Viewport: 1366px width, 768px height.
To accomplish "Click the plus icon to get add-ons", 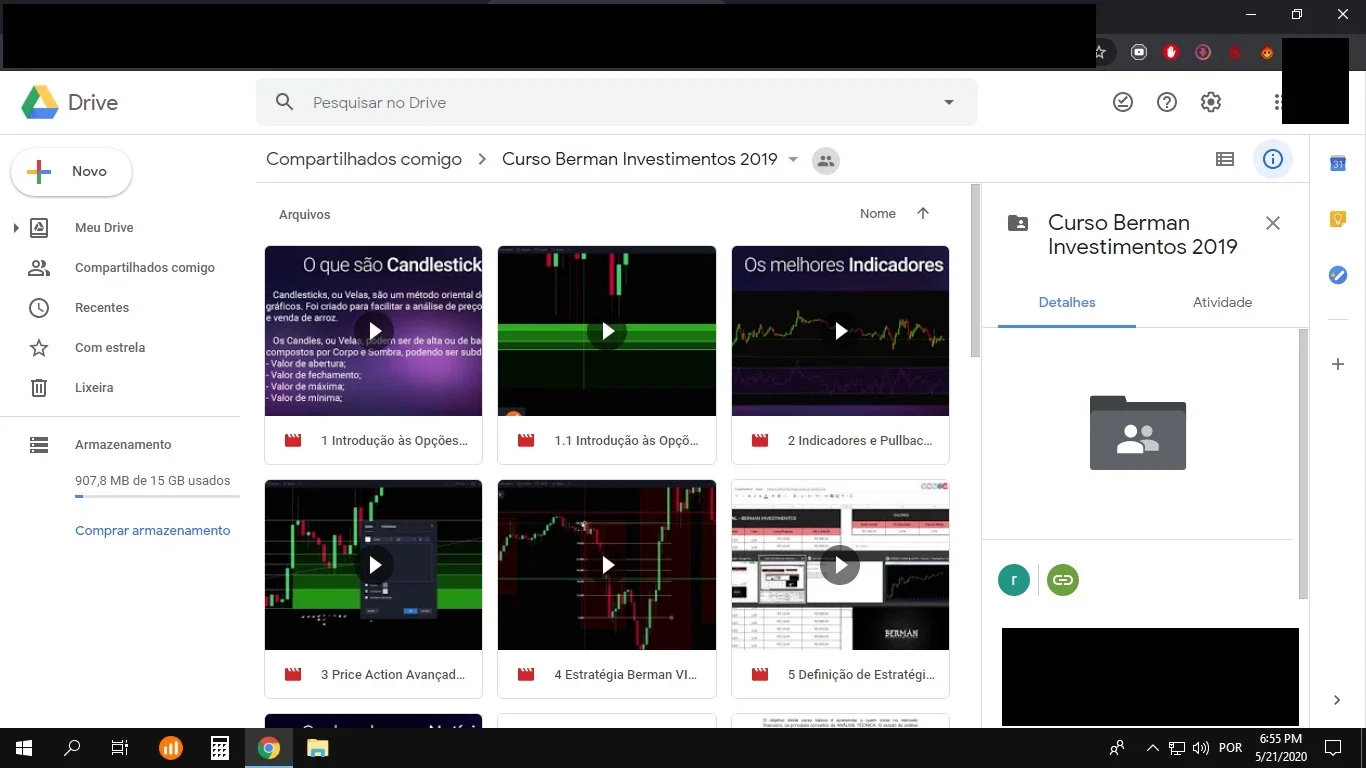I will point(1337,364).
